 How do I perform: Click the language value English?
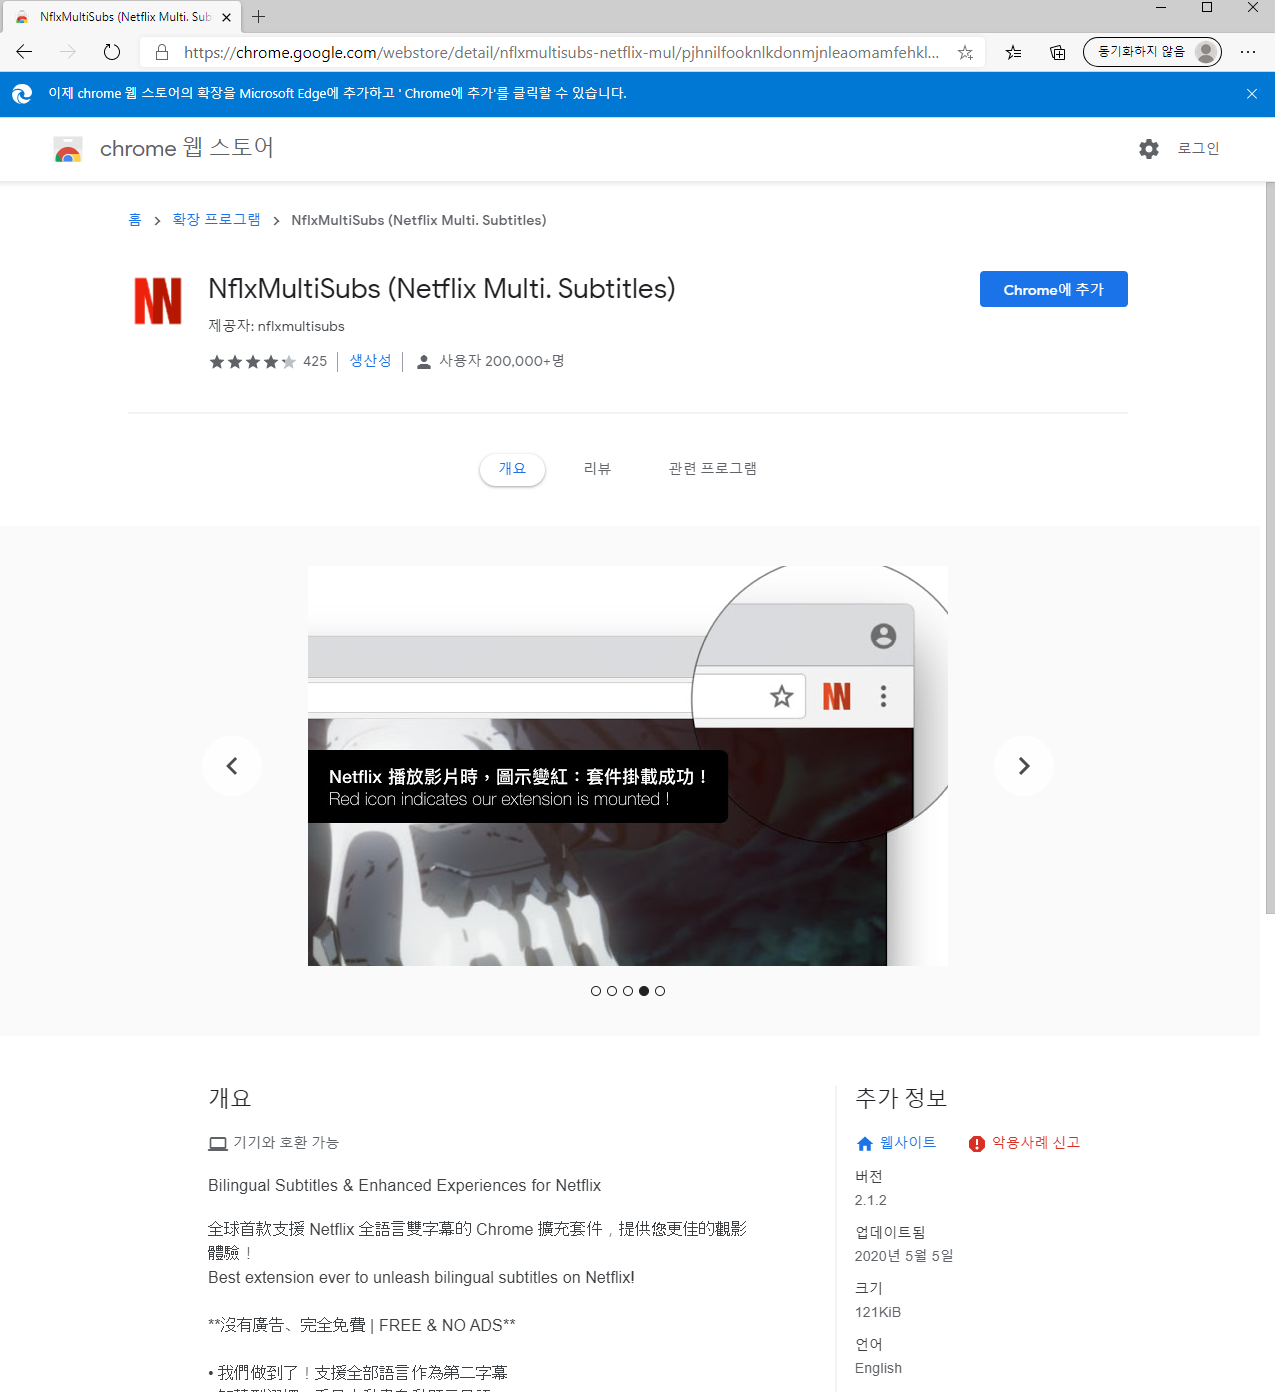(878, 1368)
